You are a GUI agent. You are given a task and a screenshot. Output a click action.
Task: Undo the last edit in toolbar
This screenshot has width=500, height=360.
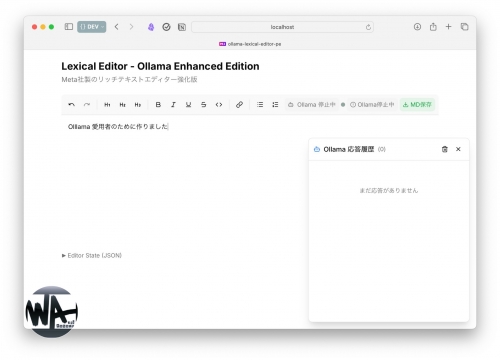pos(71,105)
